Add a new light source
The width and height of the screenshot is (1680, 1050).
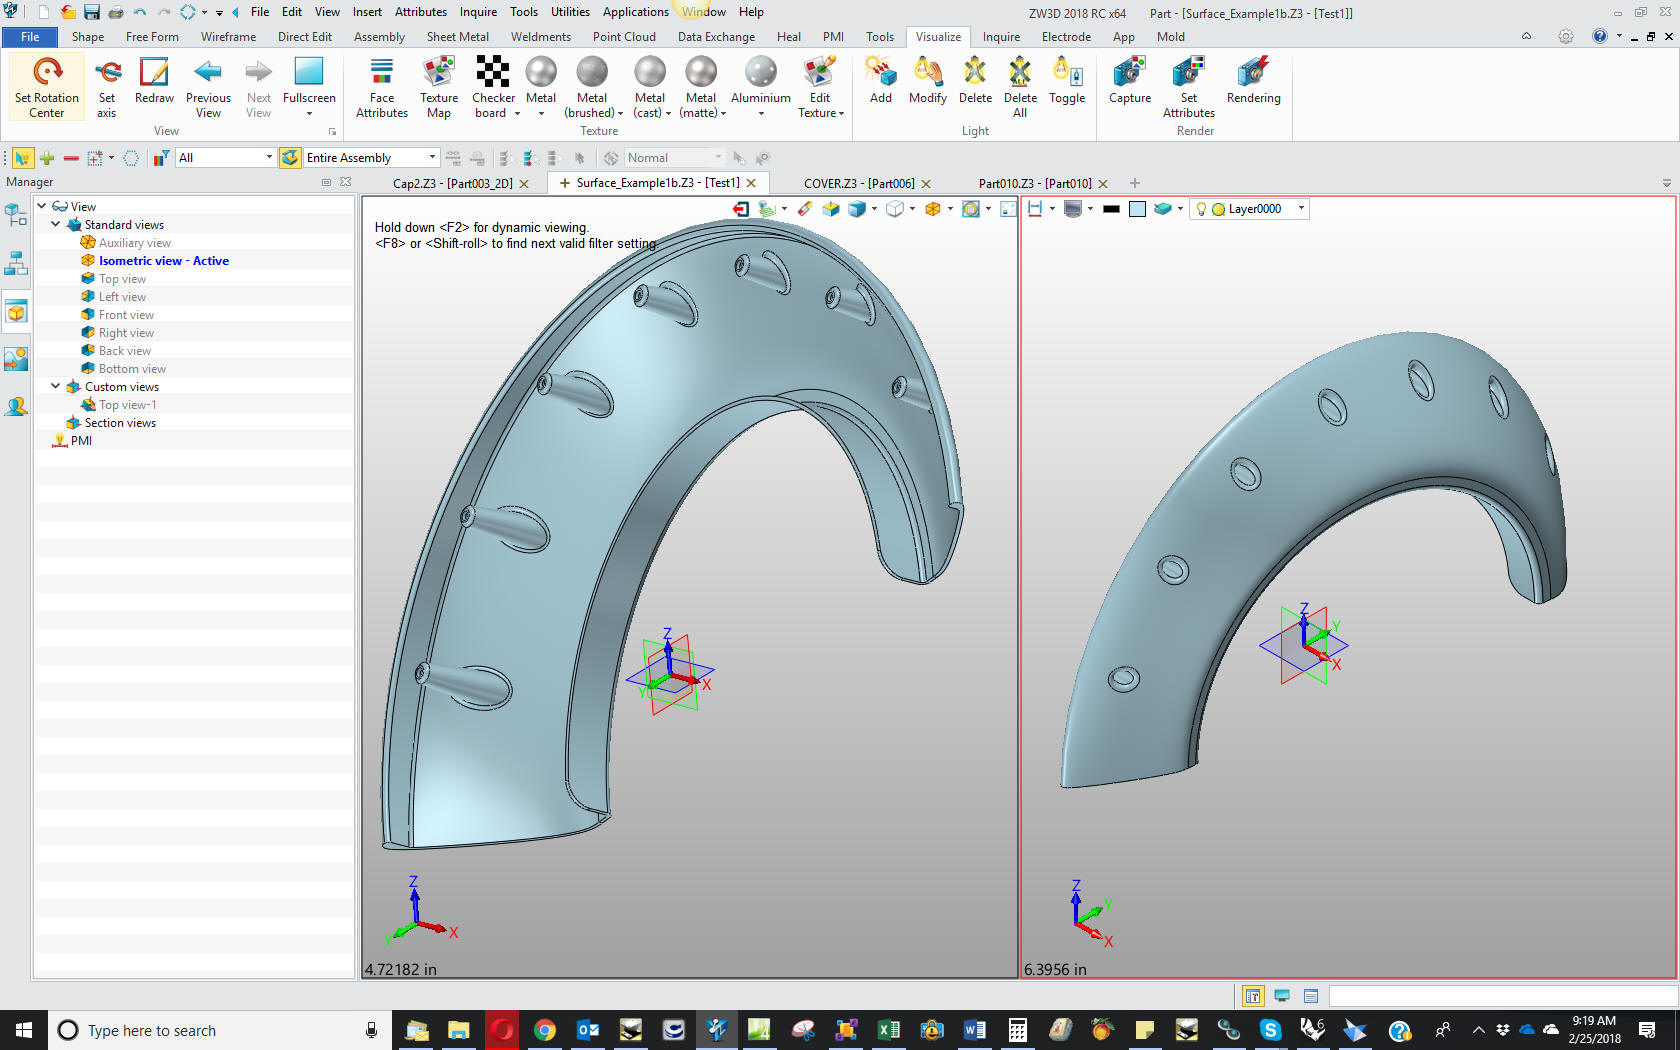pyautogui.click(x=881, y=81)
